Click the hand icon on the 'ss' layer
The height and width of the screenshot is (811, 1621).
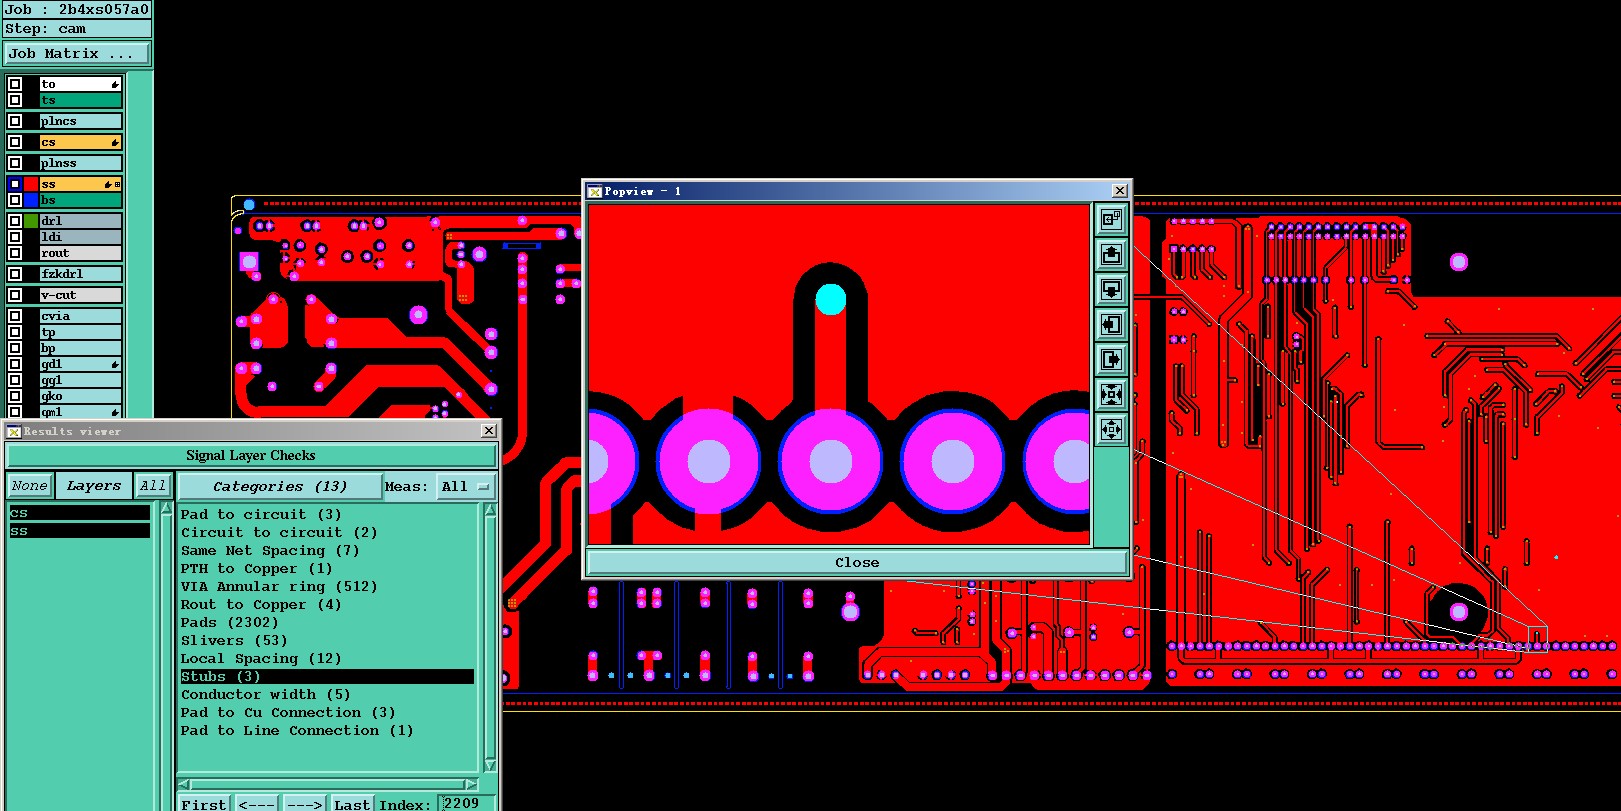pos(108,184)
